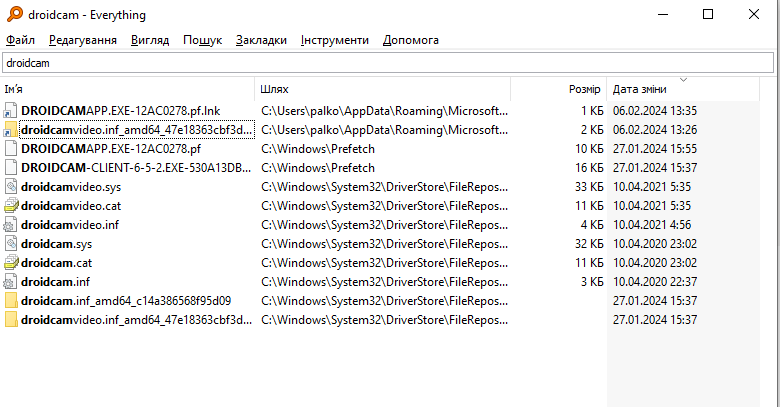
Task: Minimize the Everything window
Action: pos(663,14)
